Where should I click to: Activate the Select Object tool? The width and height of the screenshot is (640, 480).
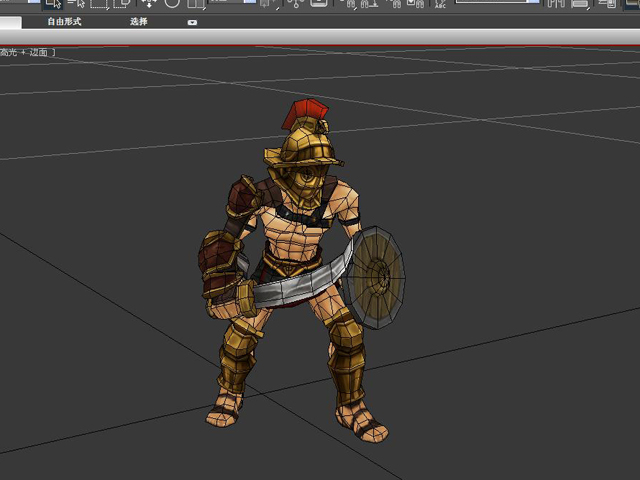pyautogui.click(x=53, y=4)
